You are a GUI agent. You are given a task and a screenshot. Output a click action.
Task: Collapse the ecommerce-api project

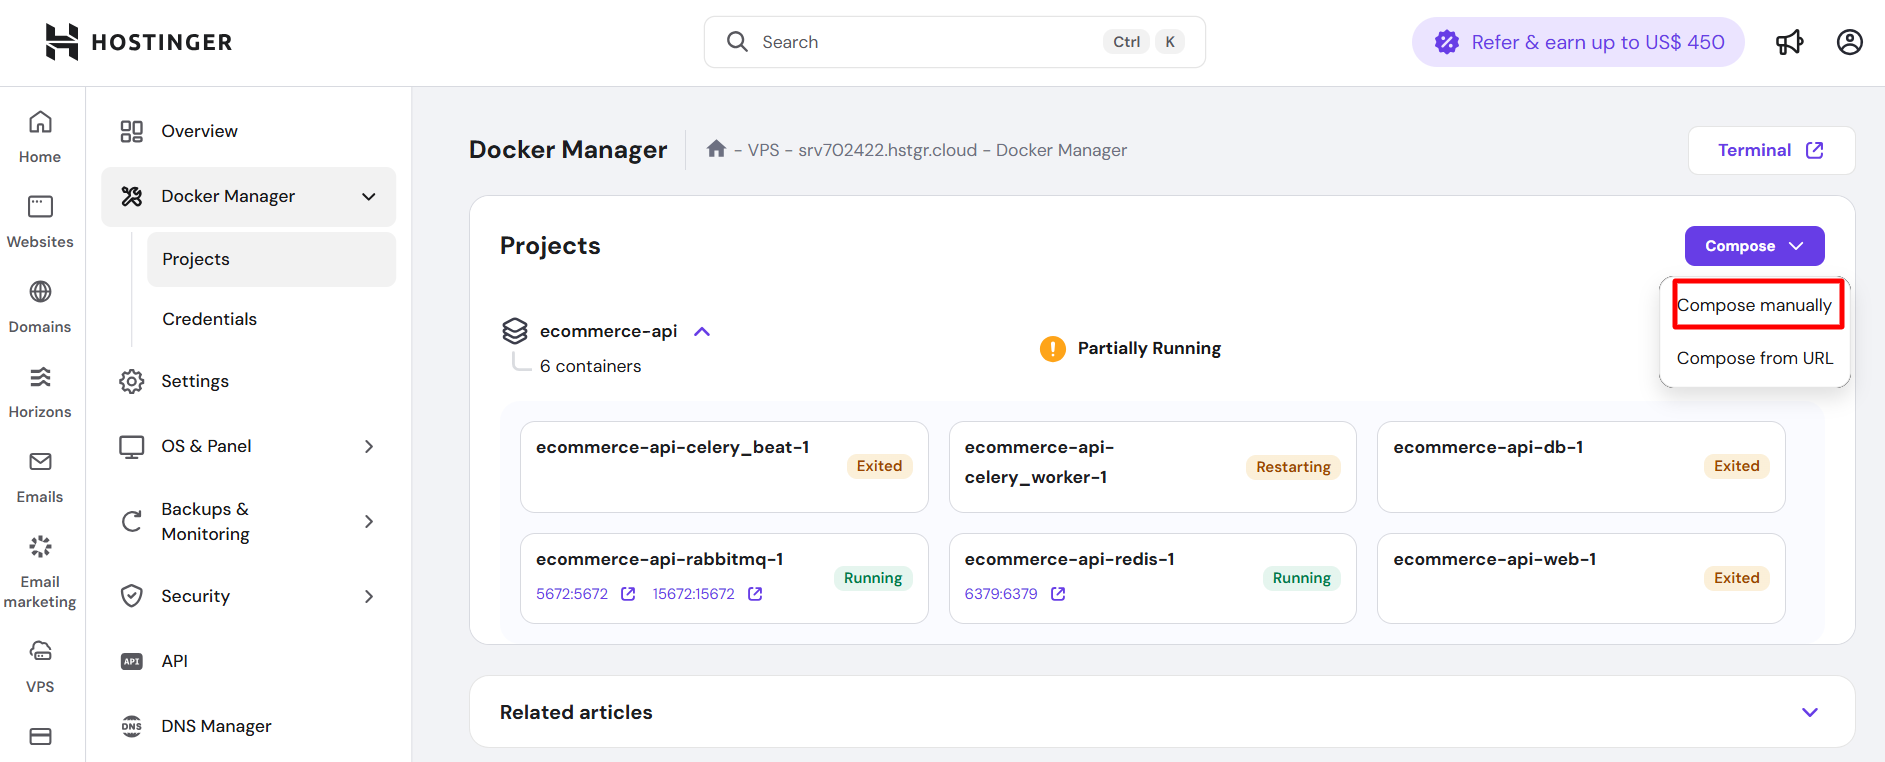tap(702, 331)
